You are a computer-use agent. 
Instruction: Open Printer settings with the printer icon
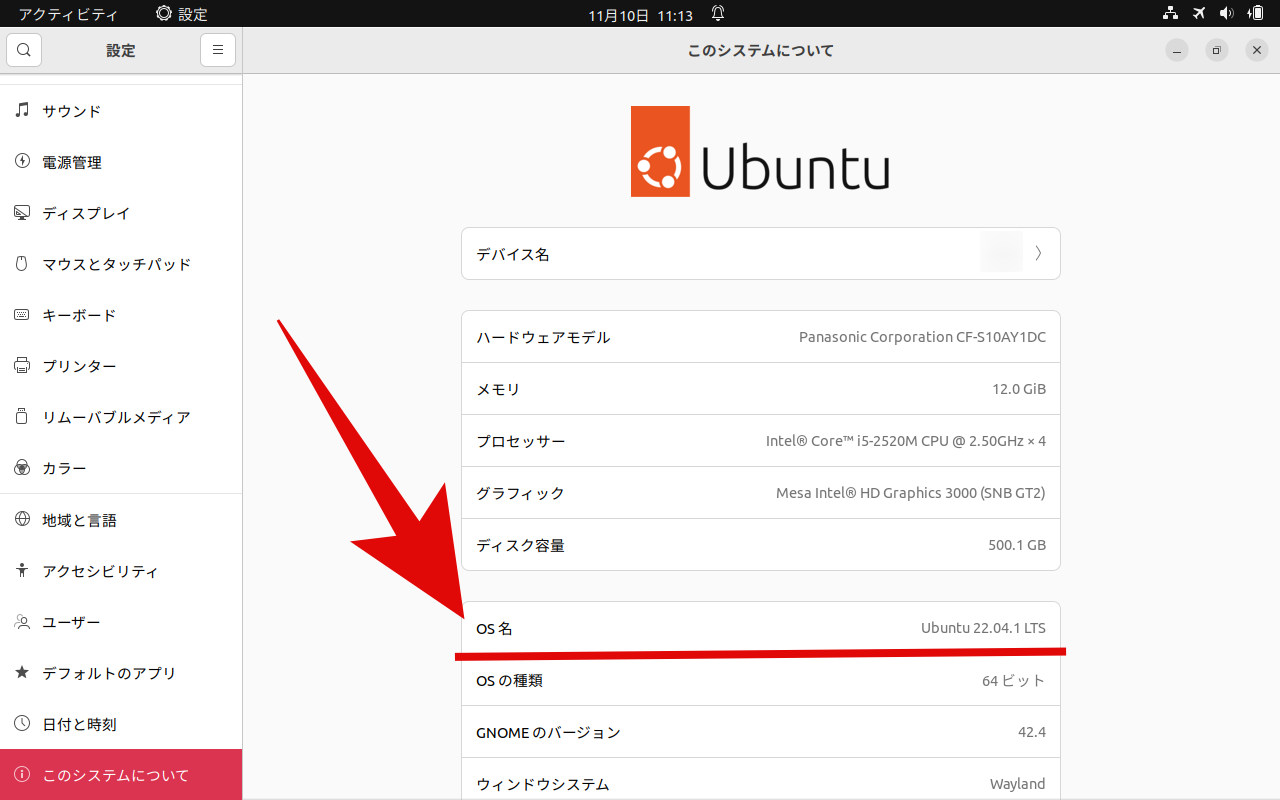click(x=20, y=366)
